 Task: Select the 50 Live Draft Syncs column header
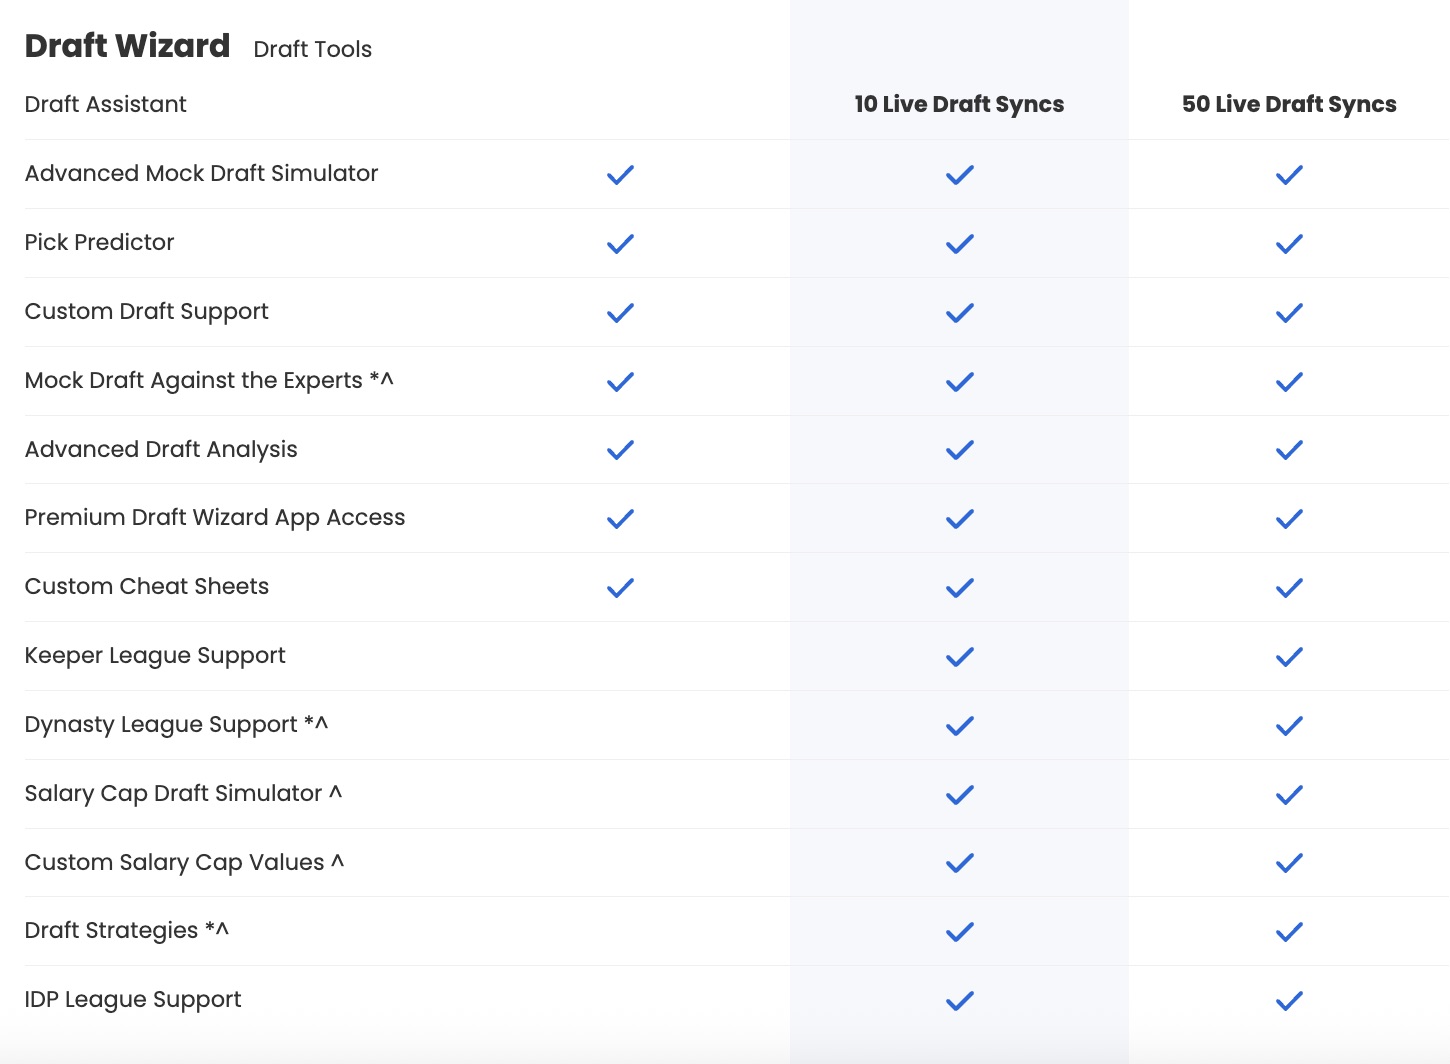click(1289, 104)
